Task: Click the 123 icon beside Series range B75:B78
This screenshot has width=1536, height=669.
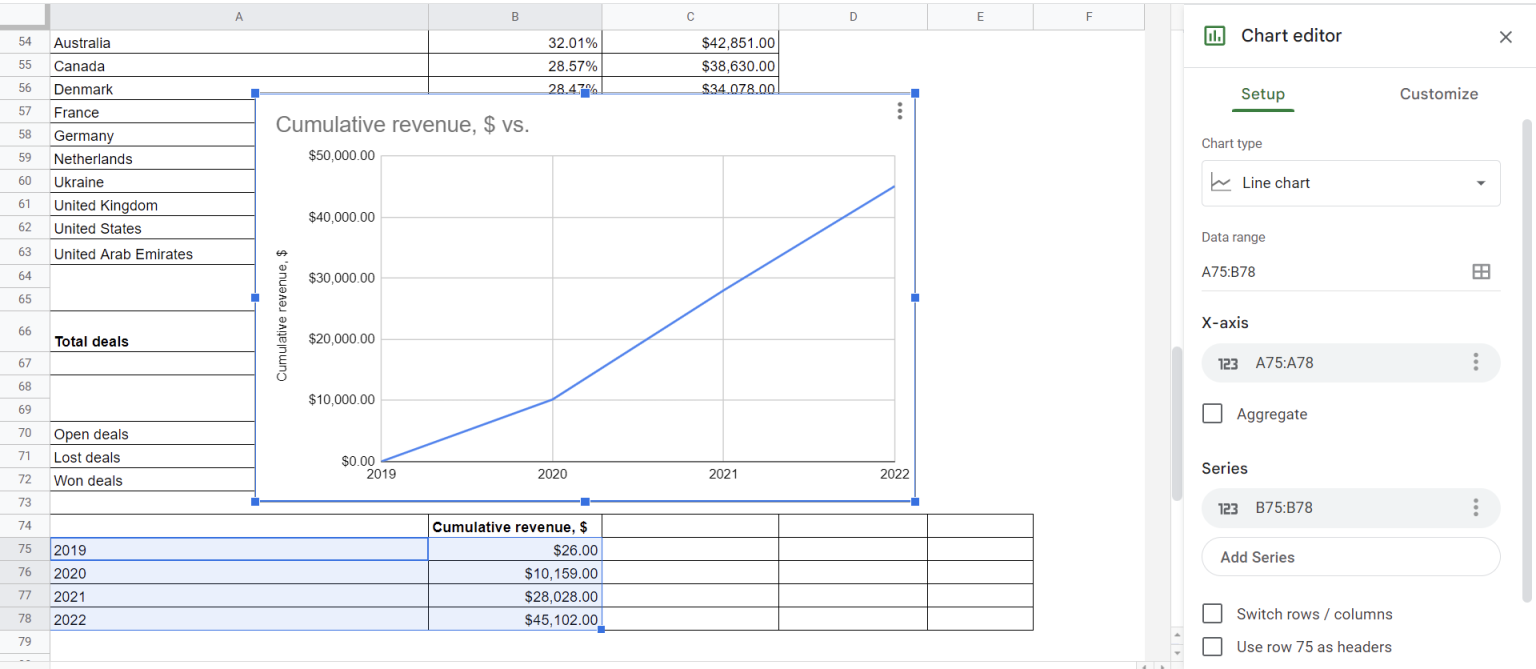Action: point(1227,508)
